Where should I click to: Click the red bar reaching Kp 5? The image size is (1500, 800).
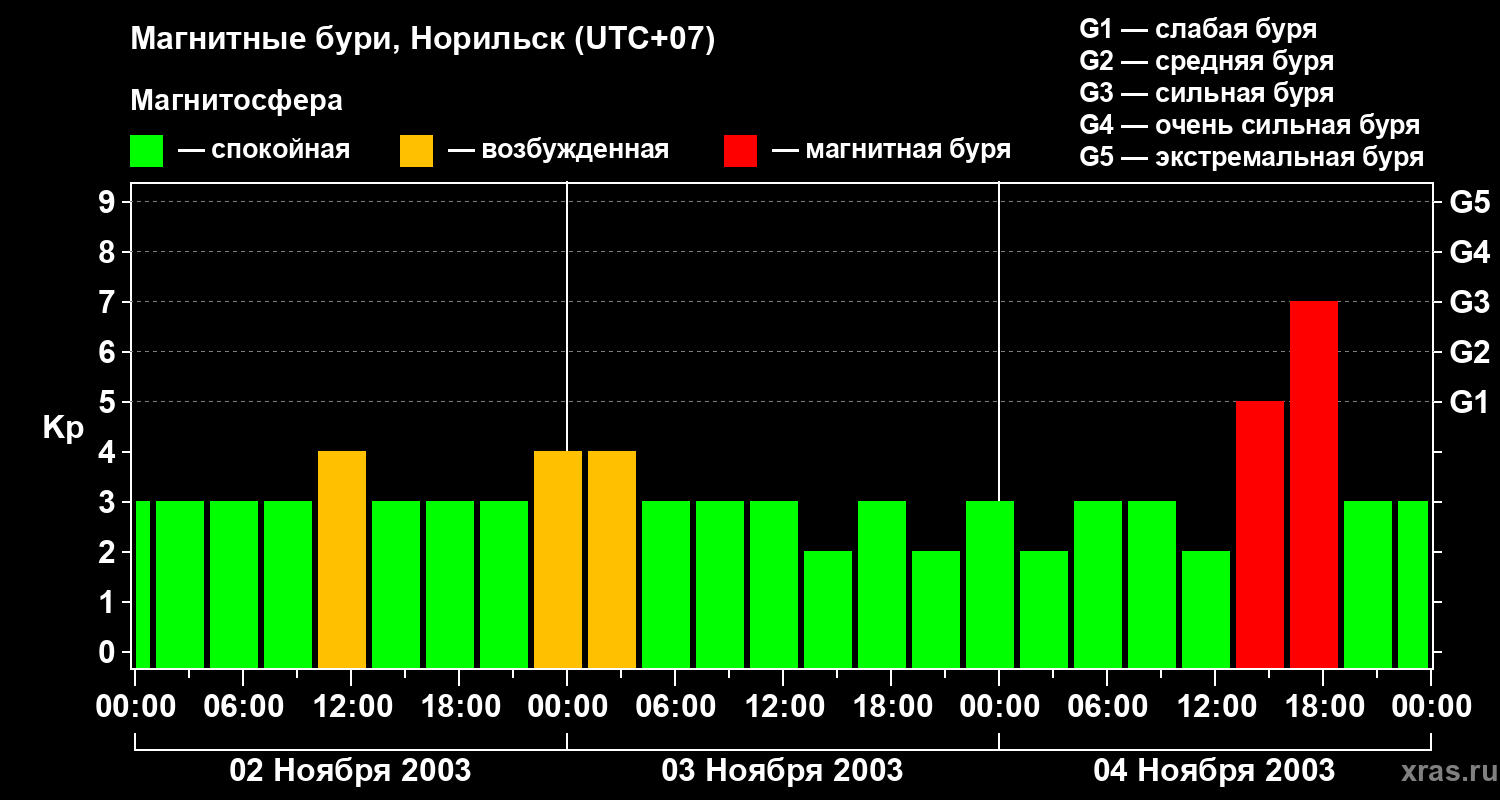tap(1260, 535)
